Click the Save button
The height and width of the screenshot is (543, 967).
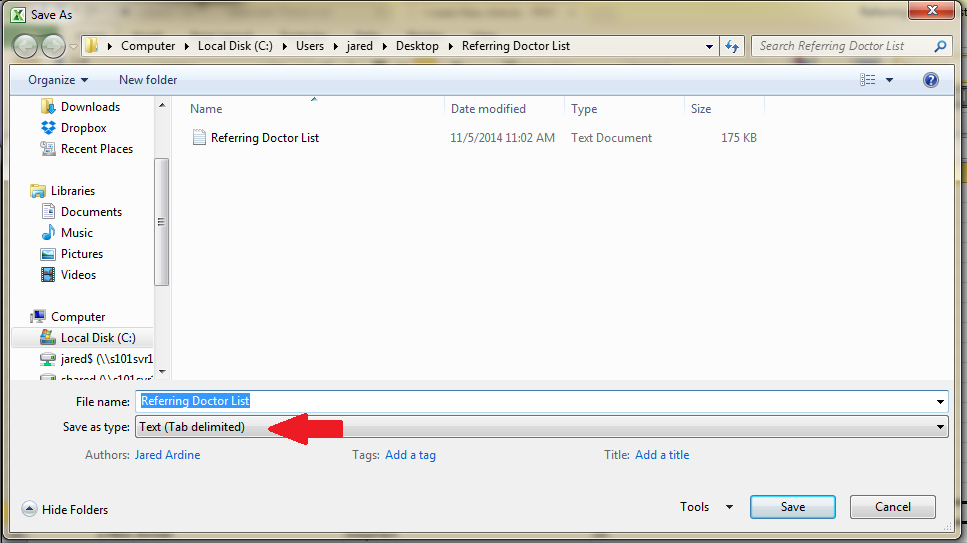[792, 507]
